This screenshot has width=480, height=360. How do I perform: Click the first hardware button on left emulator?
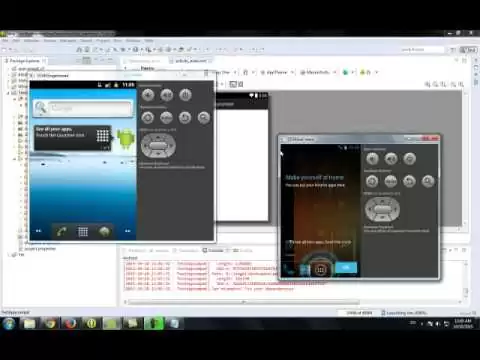(x=148, y=117)
